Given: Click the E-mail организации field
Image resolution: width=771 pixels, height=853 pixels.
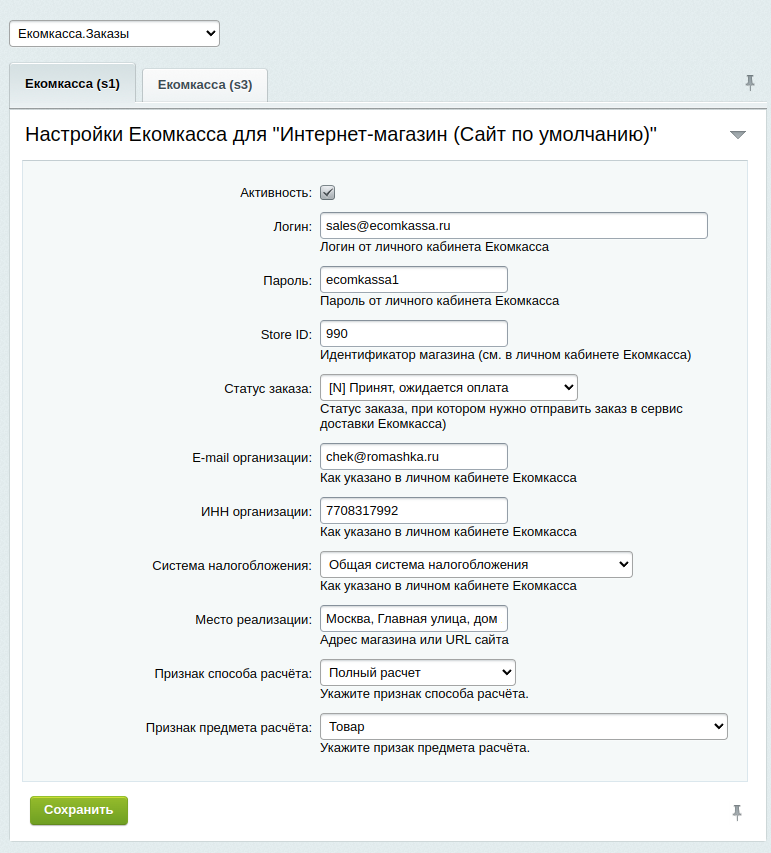Looking at the screenshot, I should tap(414, 456).
